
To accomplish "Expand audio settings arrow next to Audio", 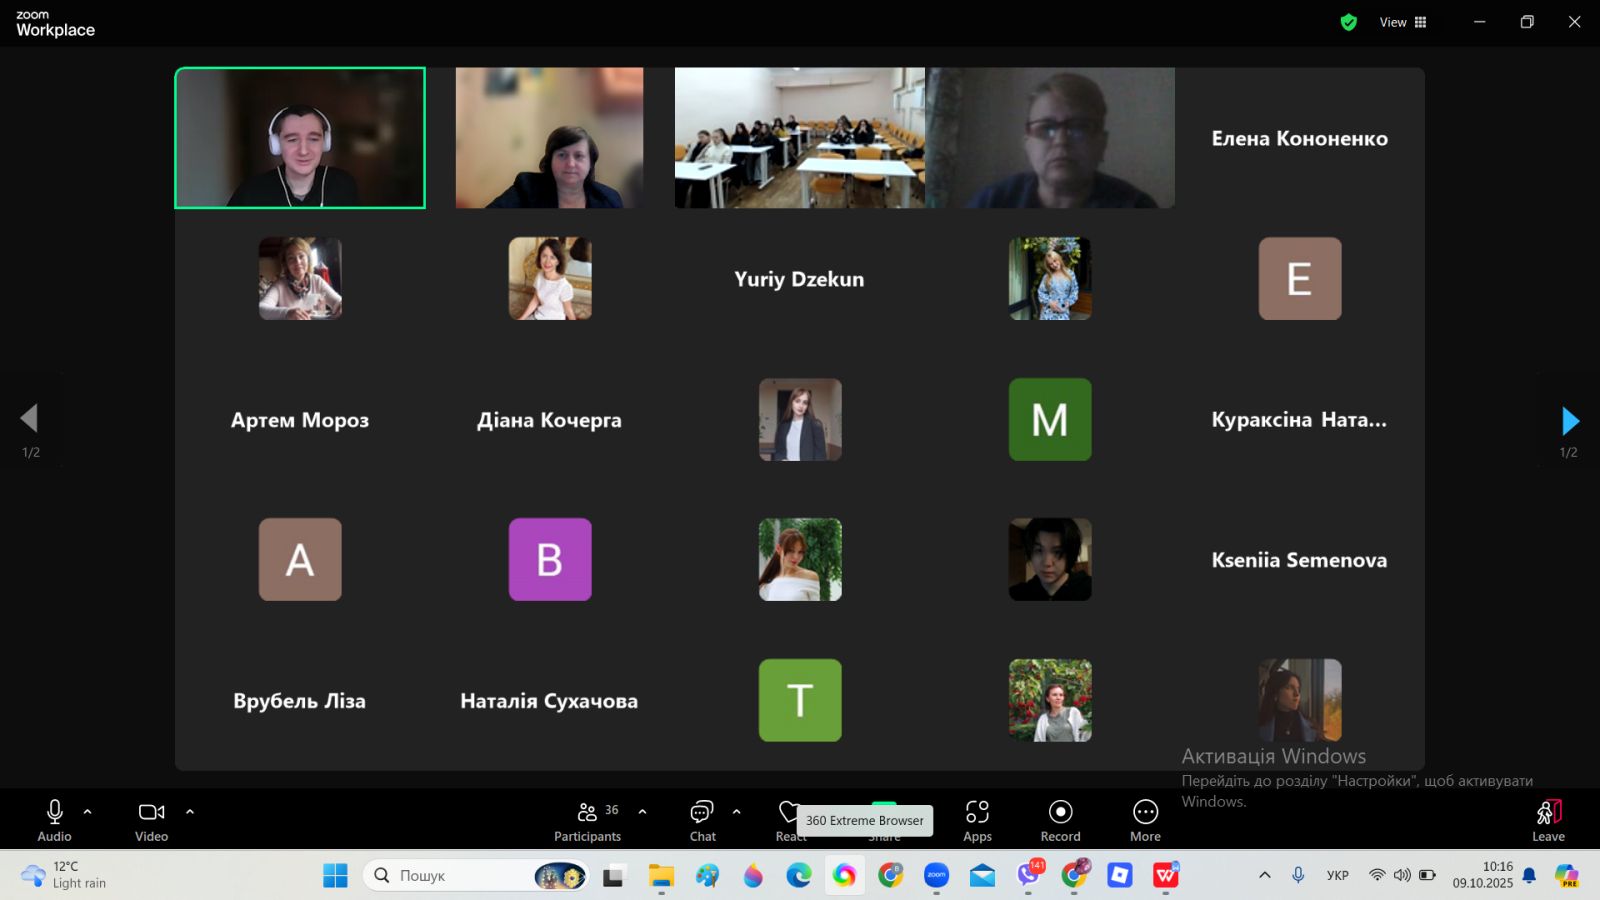I will [x=88, y=812].
